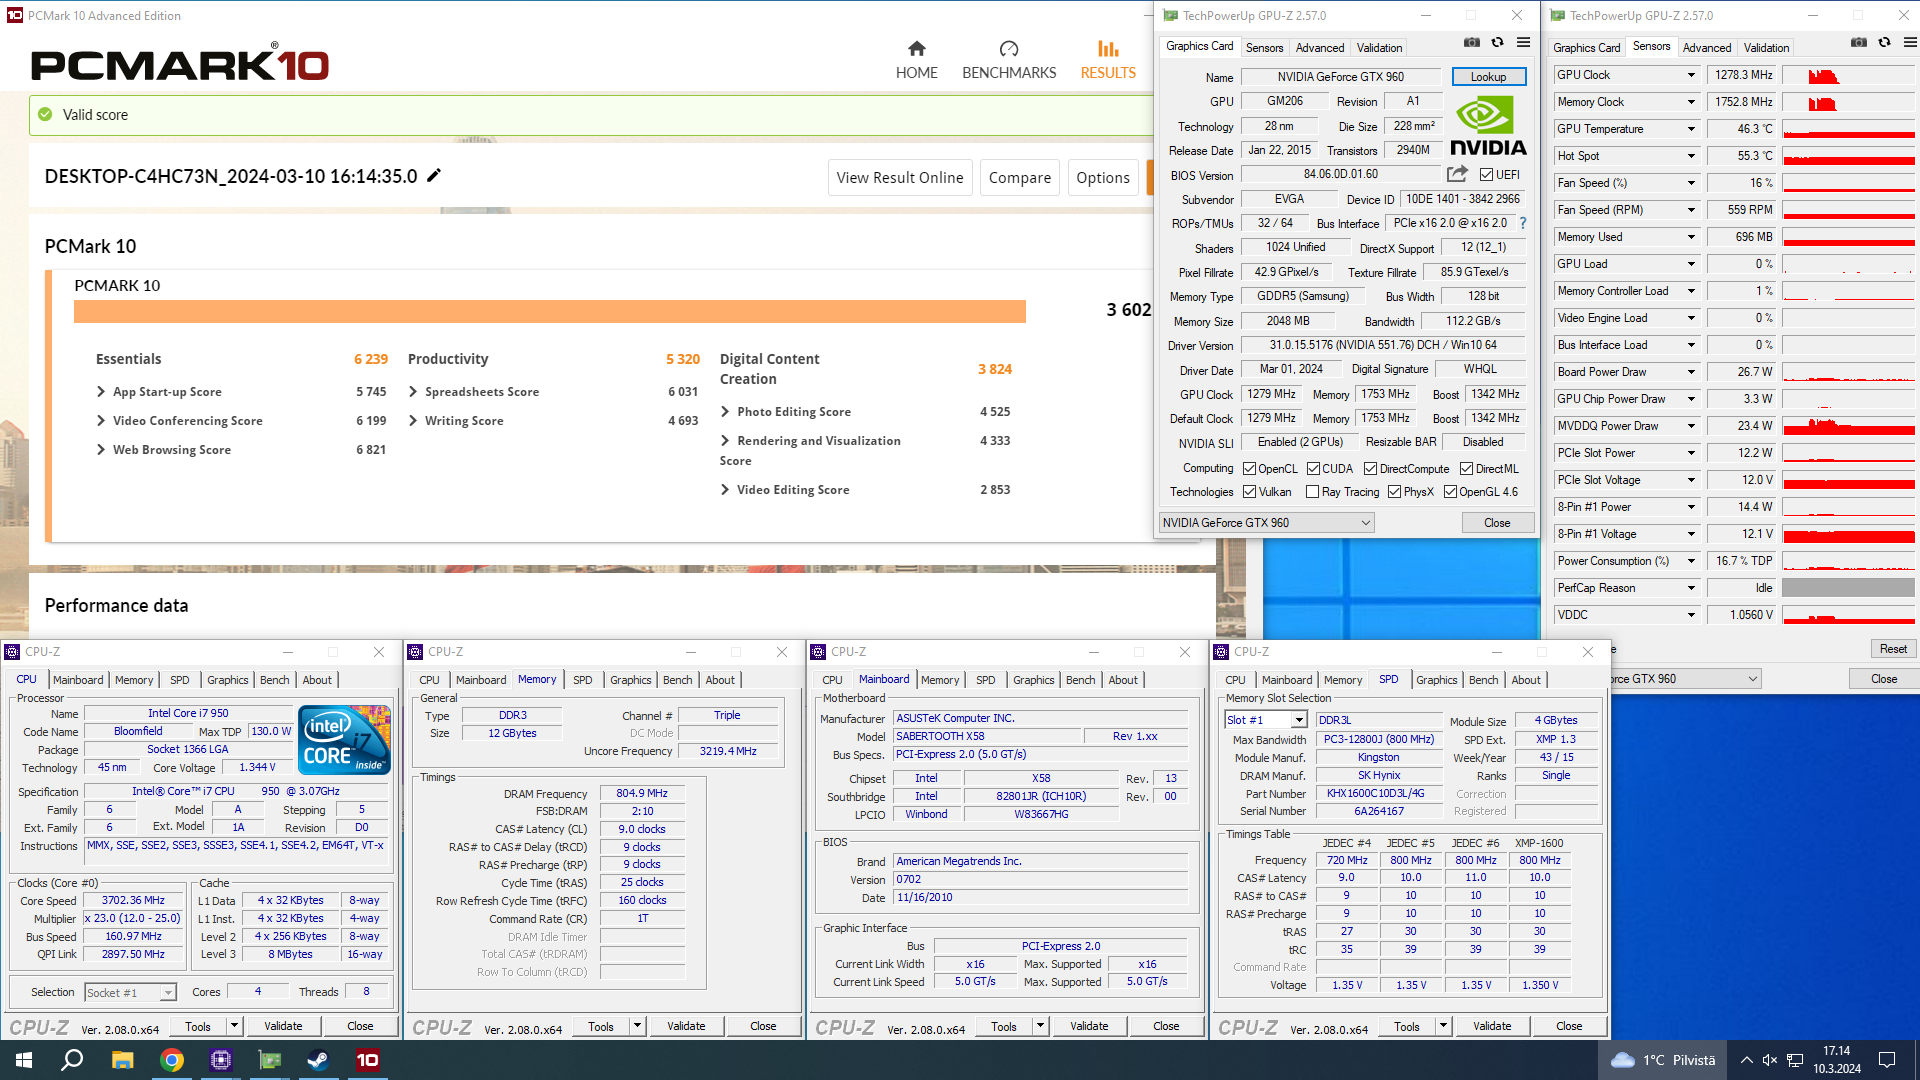Toggle the UEFI checkbox in GPU-Z
Screen dimensions: 1920x1080
coord(1486,175)
